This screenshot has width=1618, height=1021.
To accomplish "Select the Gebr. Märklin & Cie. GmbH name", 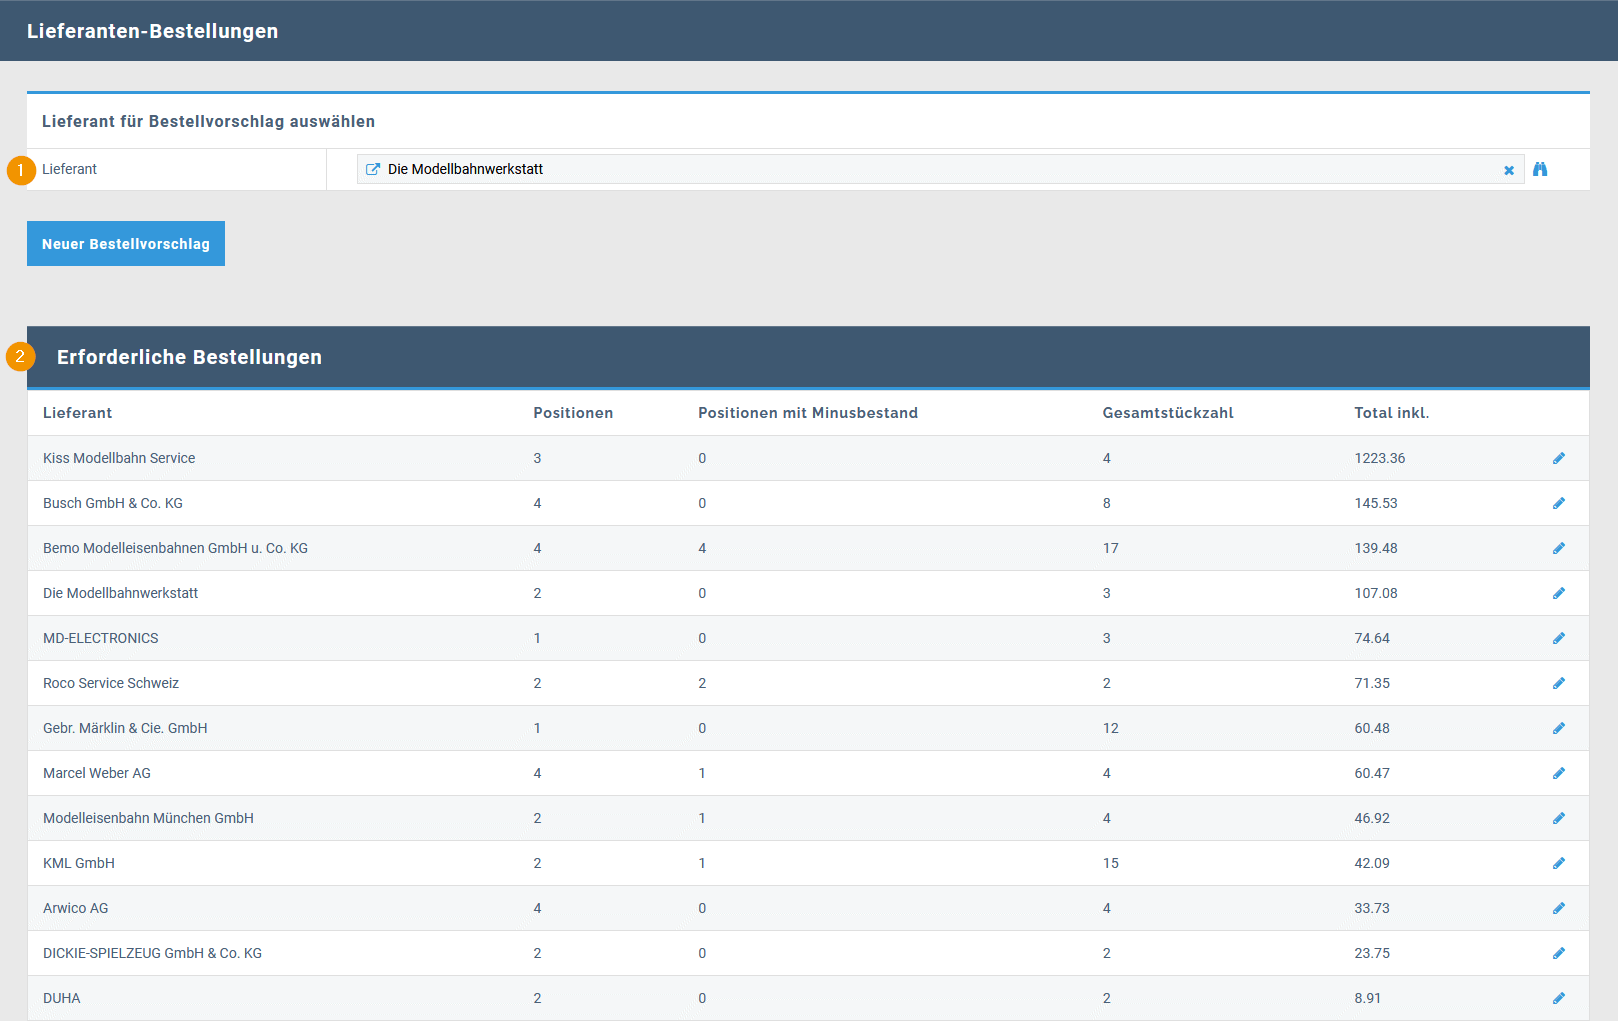I will (x=125, y=728).
